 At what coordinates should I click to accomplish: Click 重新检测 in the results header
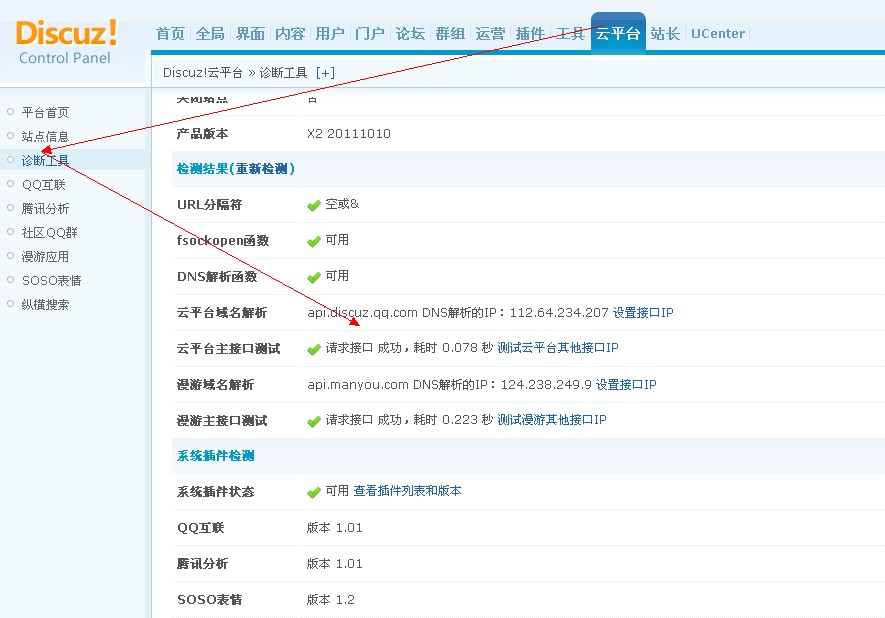click(262, 169)
